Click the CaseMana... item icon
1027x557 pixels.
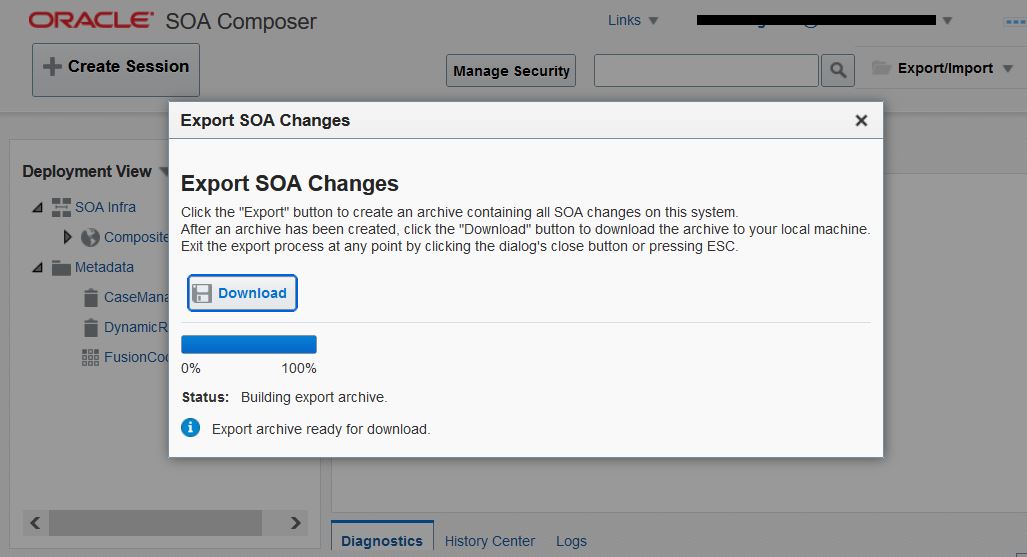click(91, 298)
